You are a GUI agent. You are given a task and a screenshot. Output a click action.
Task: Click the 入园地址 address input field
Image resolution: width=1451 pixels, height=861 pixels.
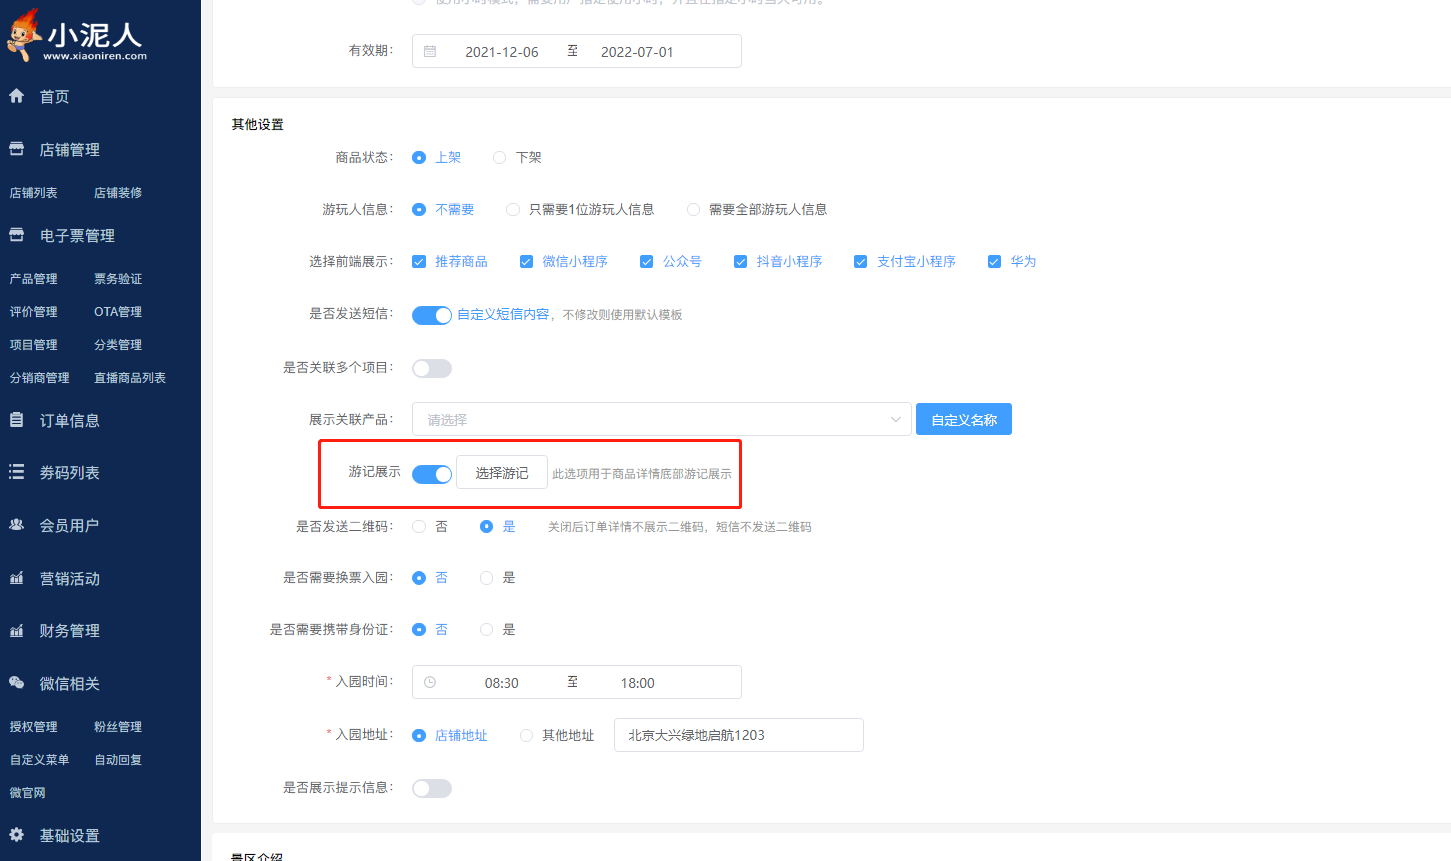click(x=737, y=735)
